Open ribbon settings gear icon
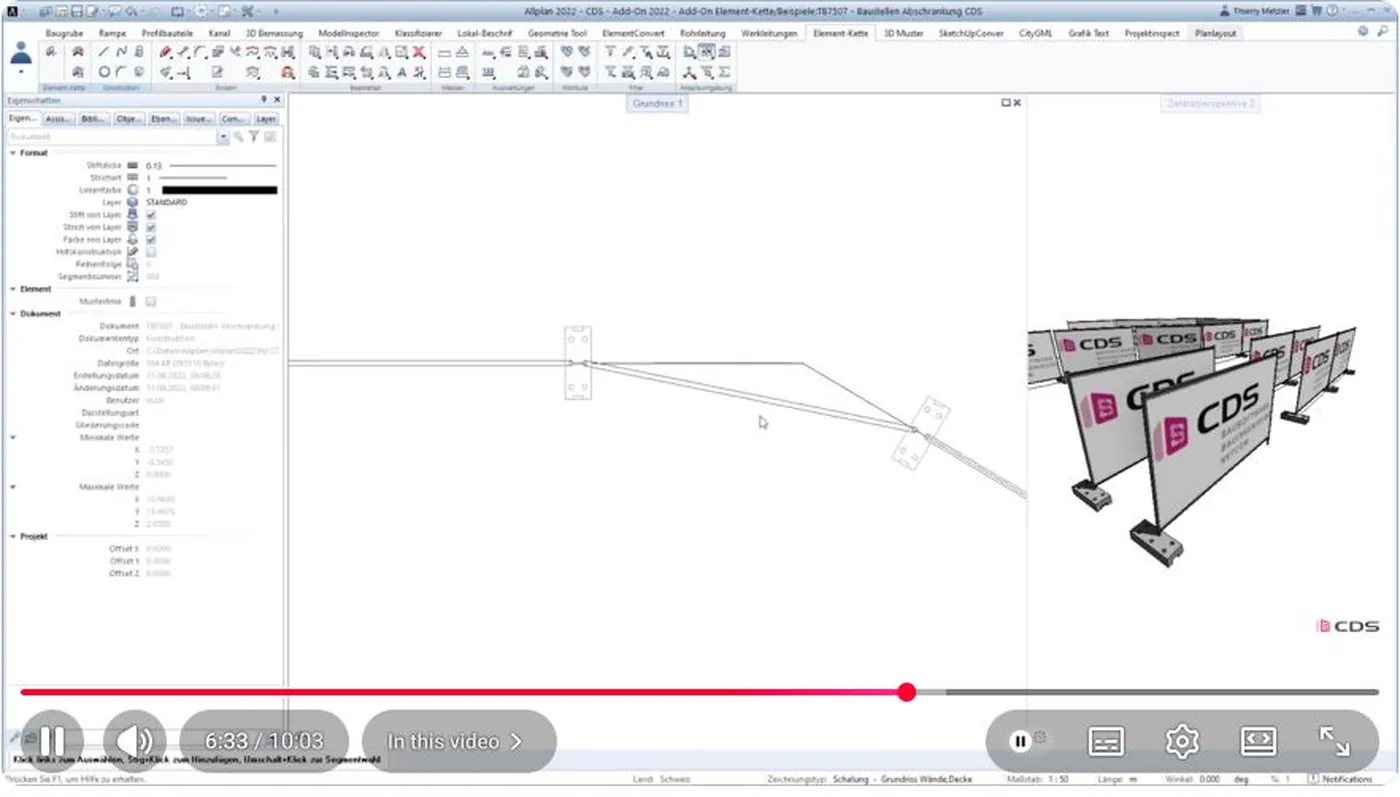1400x797 pixels. coord(1363,32)
